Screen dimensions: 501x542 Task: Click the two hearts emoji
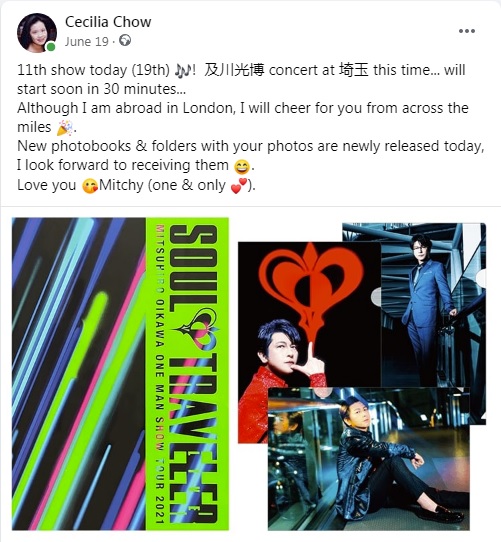coord(239,186)
